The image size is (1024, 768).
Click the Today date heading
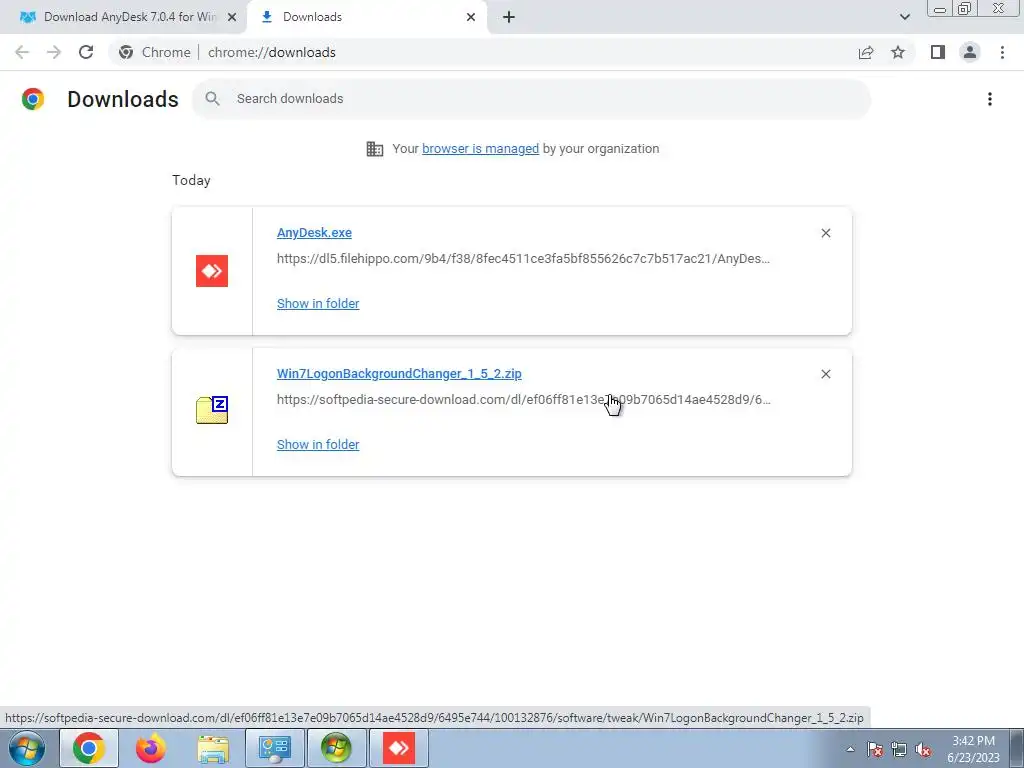[x=191, y=181]
